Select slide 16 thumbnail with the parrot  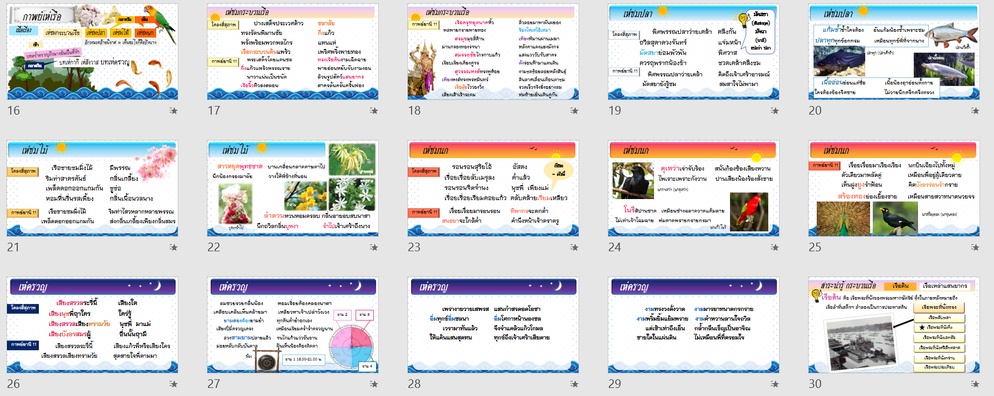(x=93, y=51)
